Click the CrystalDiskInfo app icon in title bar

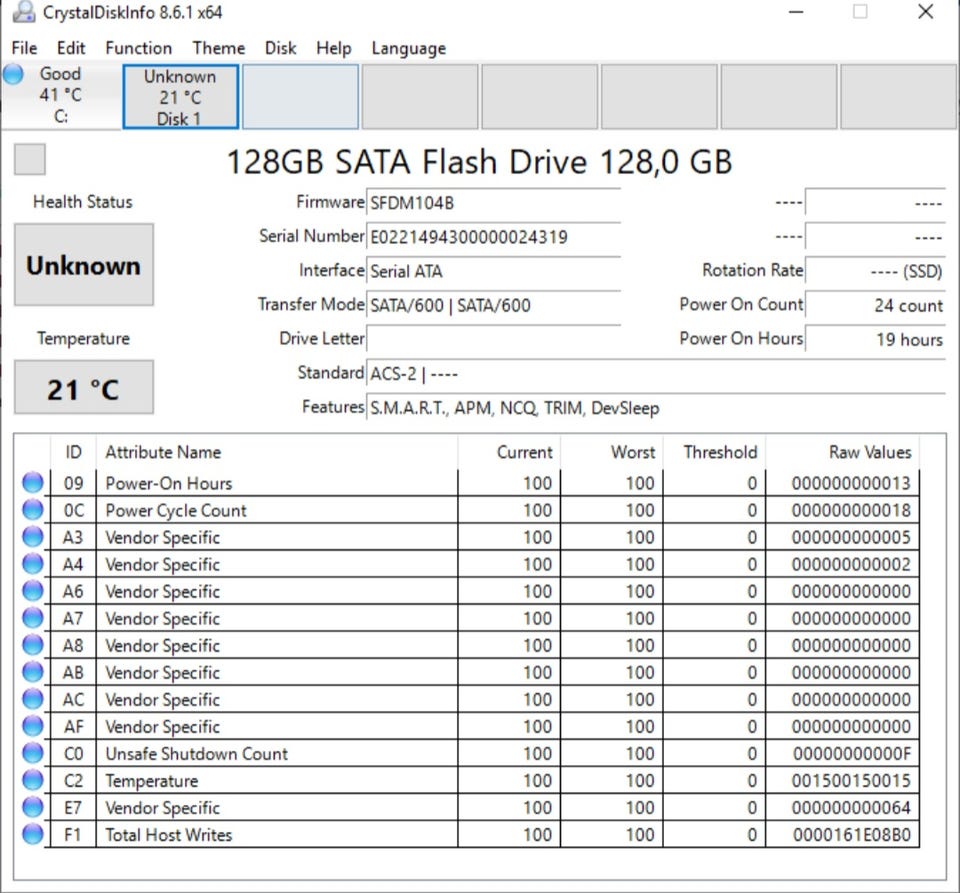point(25,13)
